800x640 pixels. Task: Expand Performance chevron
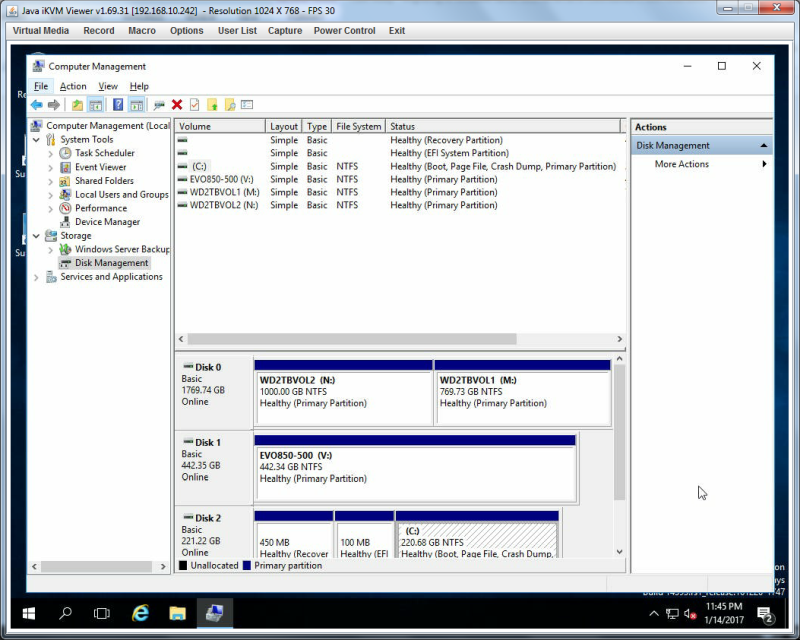[x=51, y=209]
